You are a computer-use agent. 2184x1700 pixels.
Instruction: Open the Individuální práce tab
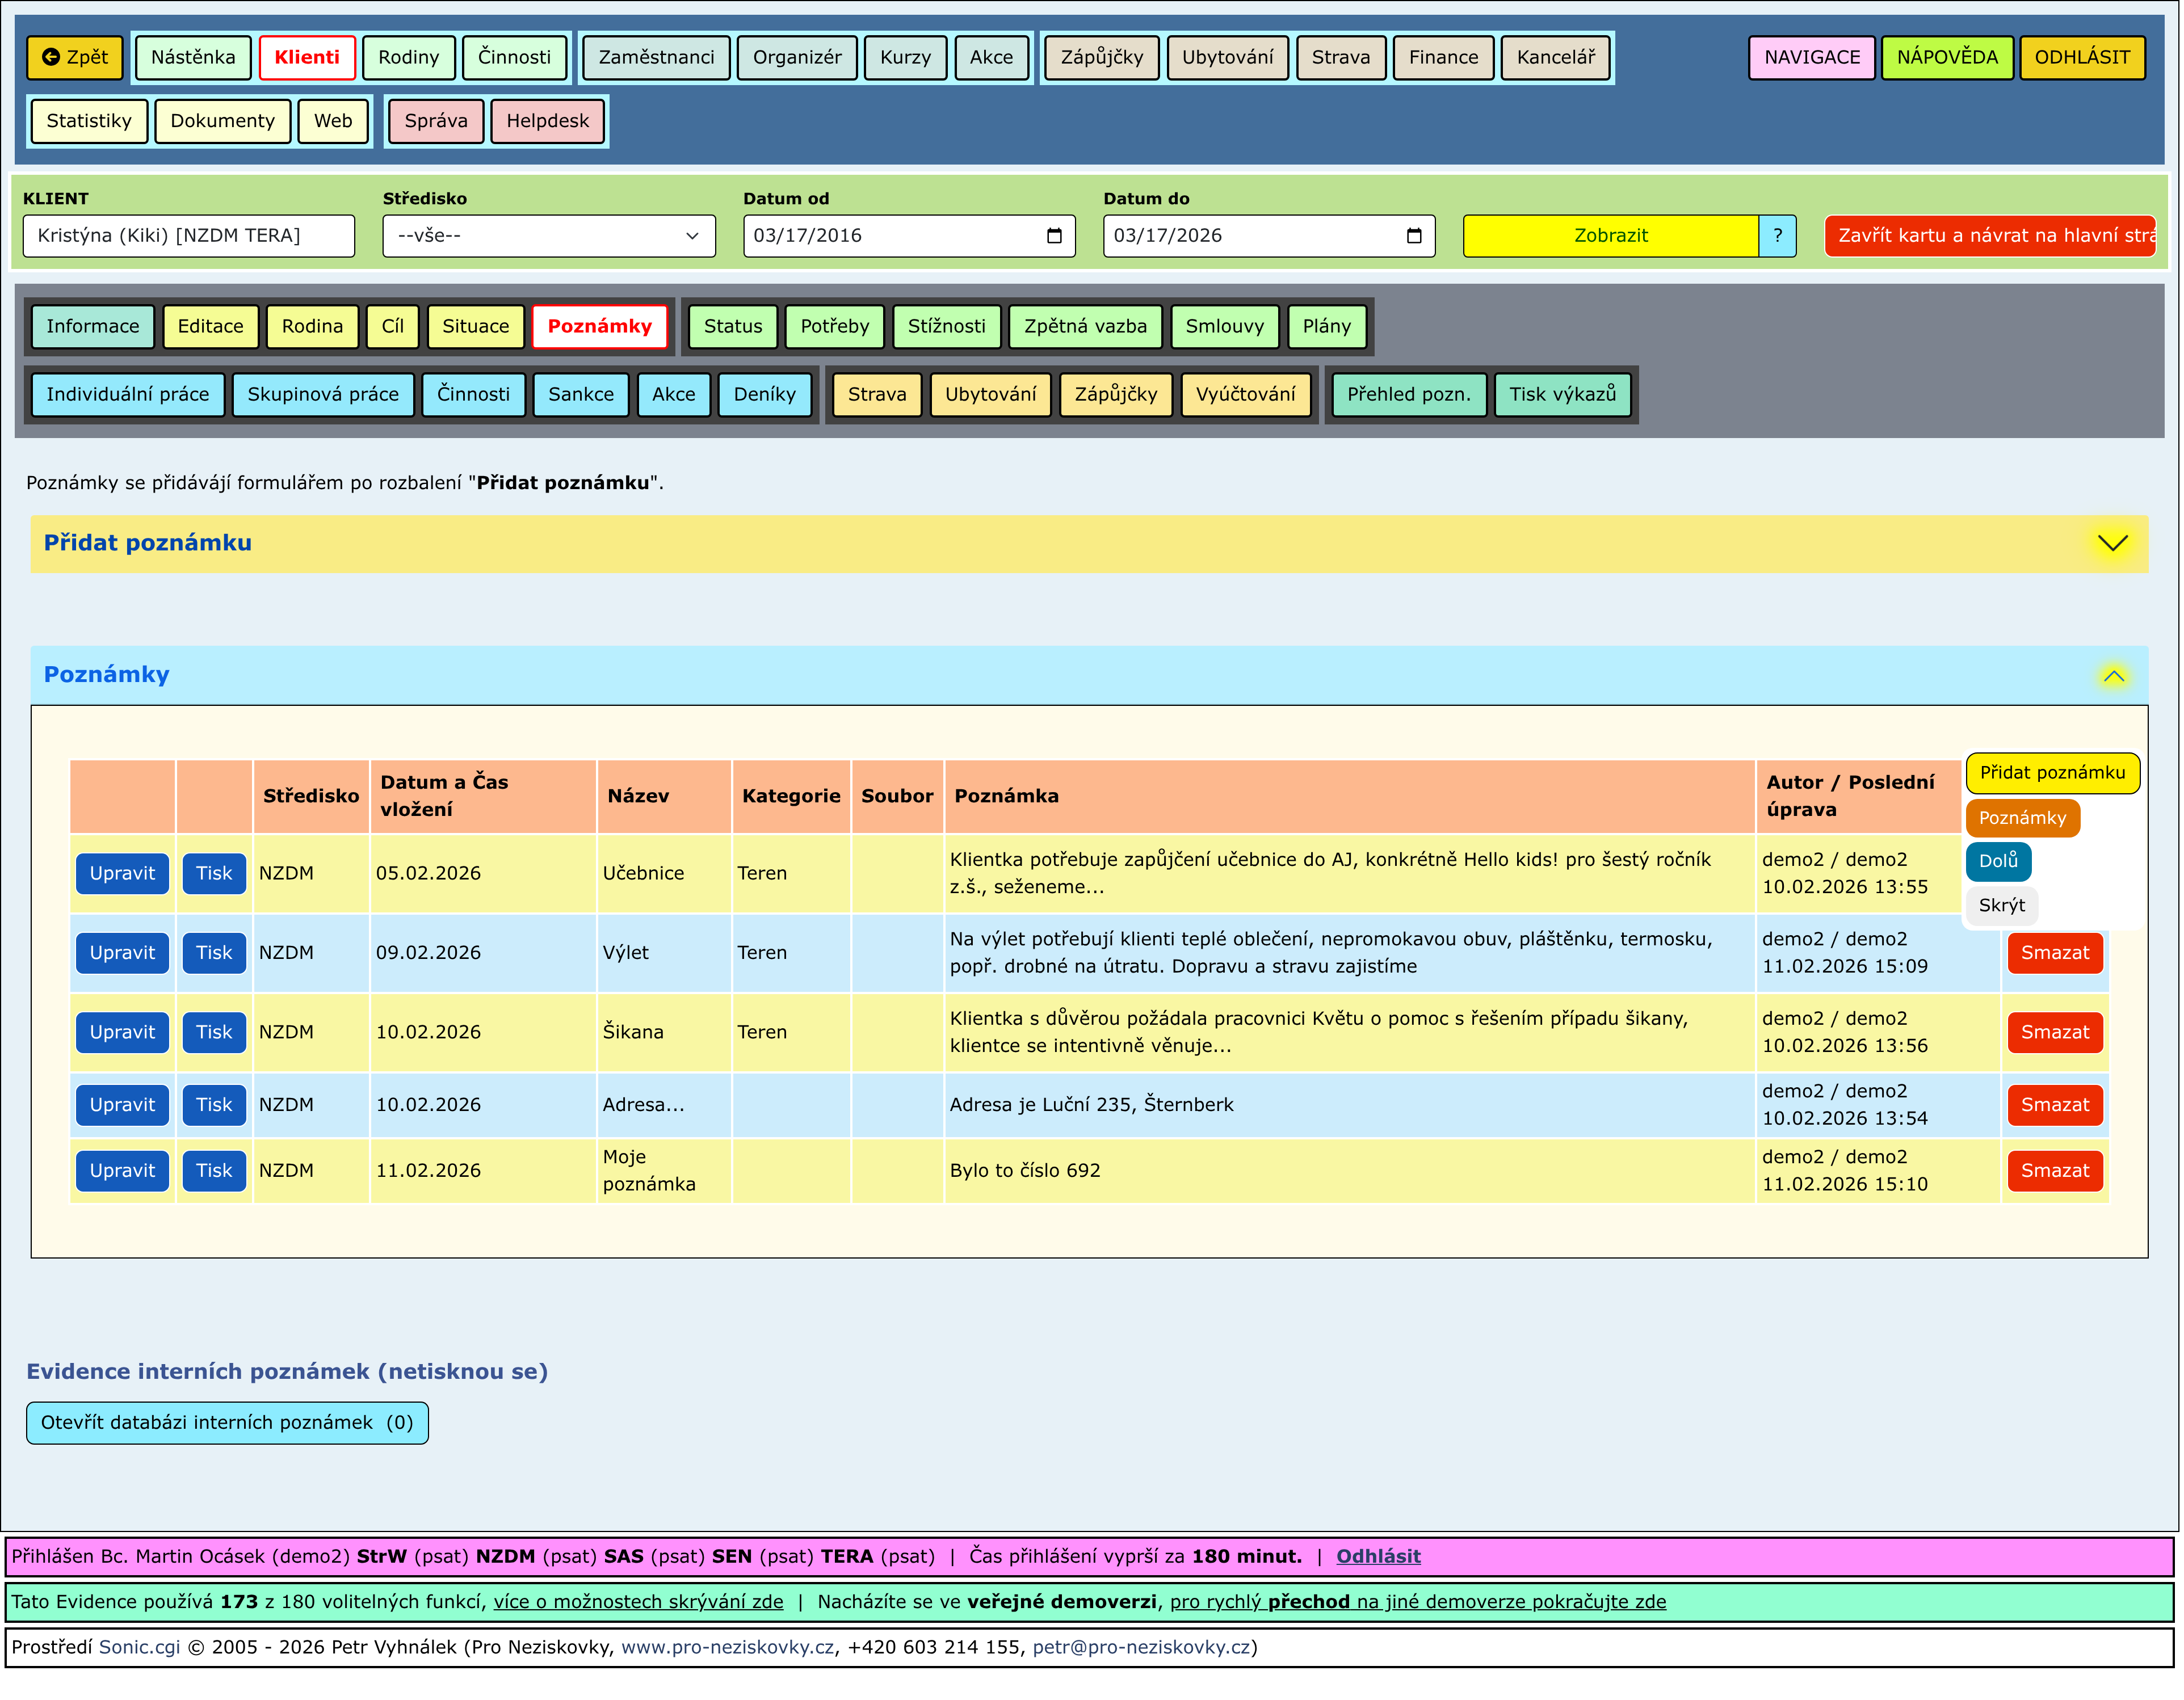[127, 394]
